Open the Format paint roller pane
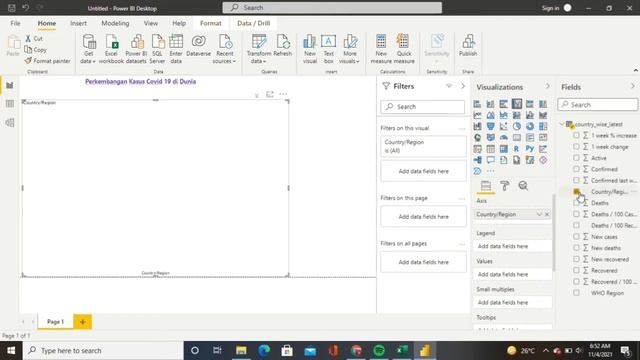 [x=504, y=186]
